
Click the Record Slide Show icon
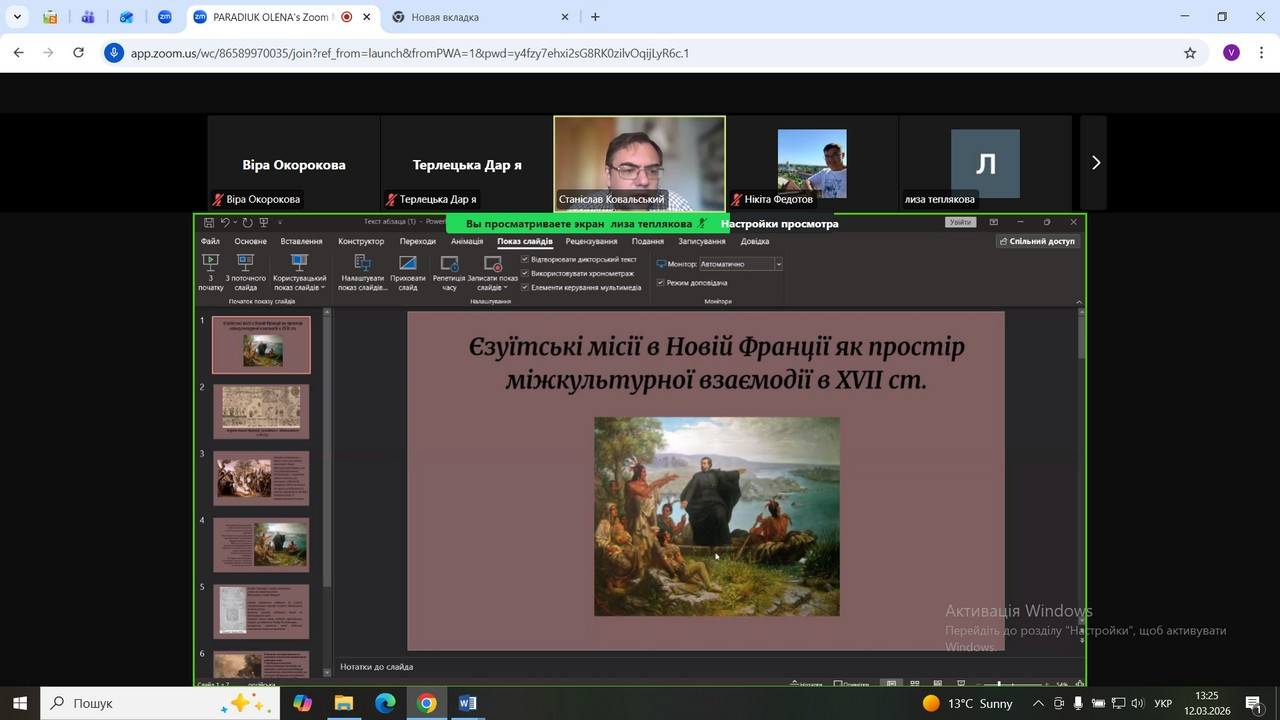pyautogui.click(x=492, y=264)
